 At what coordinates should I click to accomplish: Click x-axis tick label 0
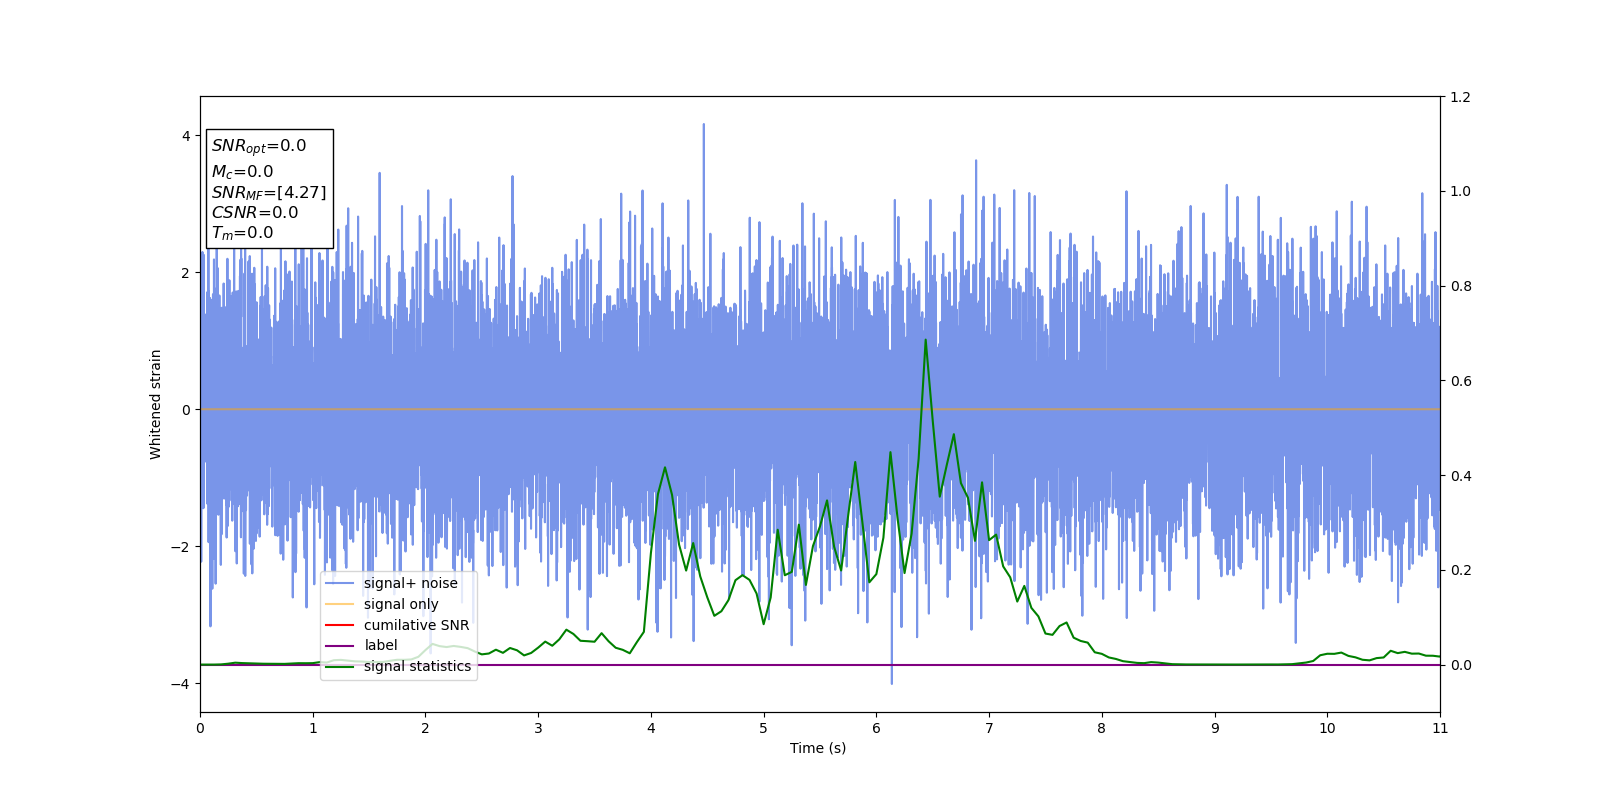click(200, 728)
